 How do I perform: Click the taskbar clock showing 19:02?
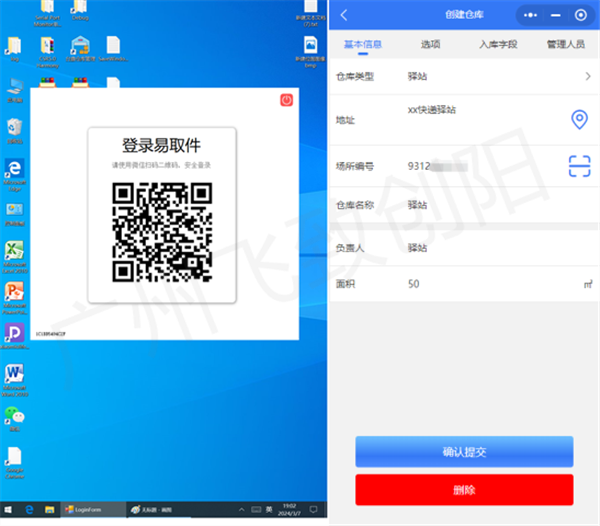pos(289,510)
